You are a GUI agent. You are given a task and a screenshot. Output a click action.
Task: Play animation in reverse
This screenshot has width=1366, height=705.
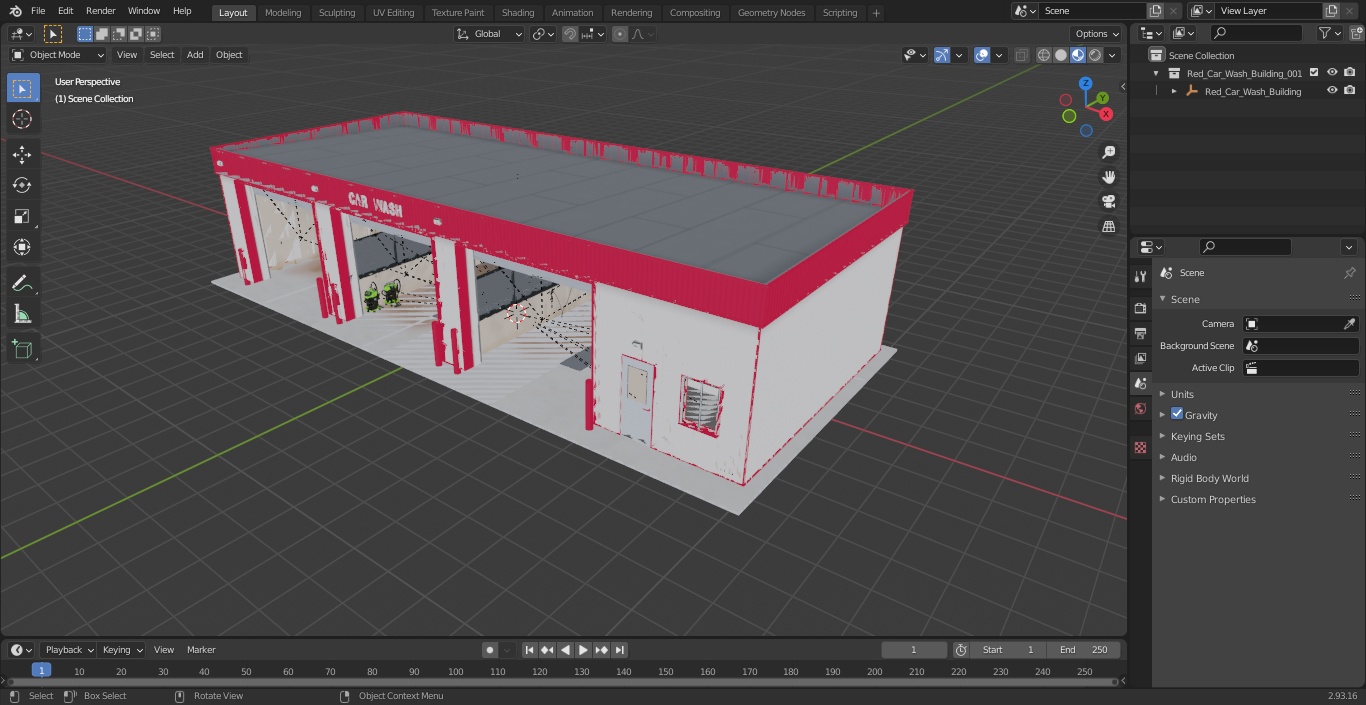tap(566, 650)
